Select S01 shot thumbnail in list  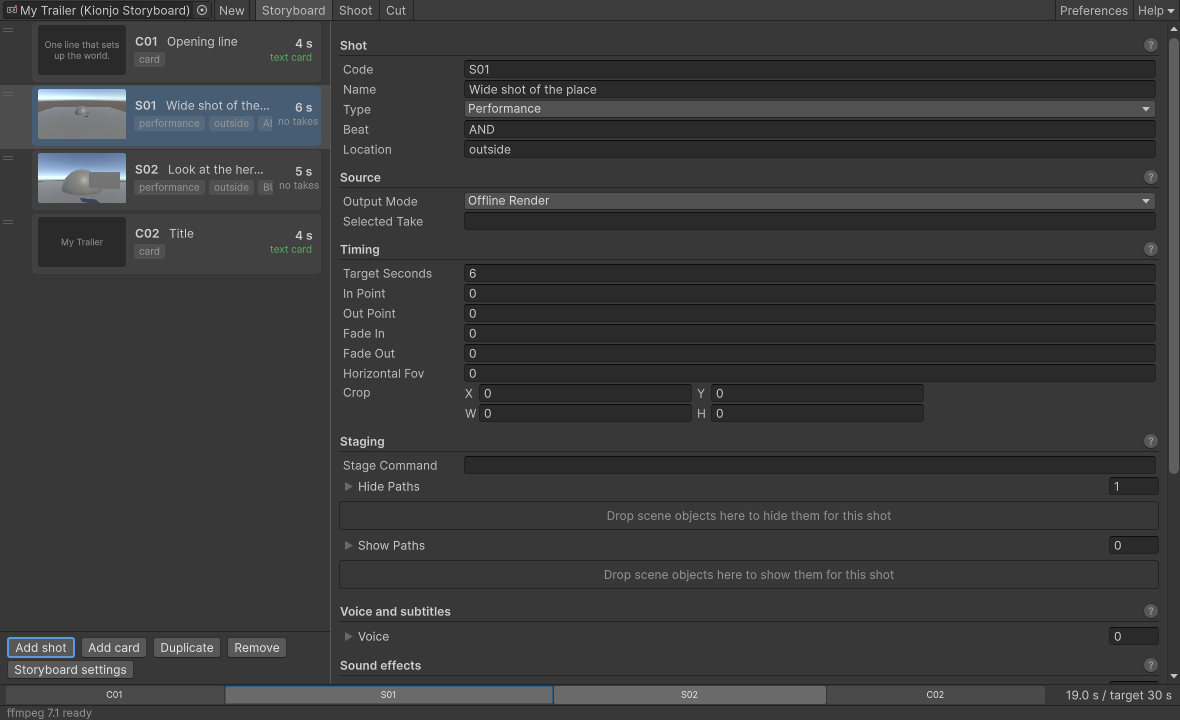[x=82, y=114]
